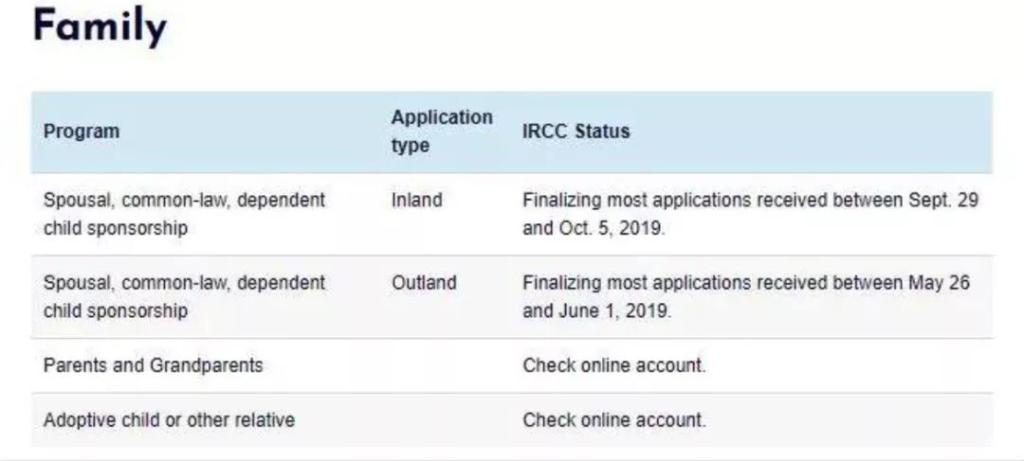Viewport: 1024px width, 461px height.
Task: Click Check online account for Adoptive child
Action: tap(614, 420)
